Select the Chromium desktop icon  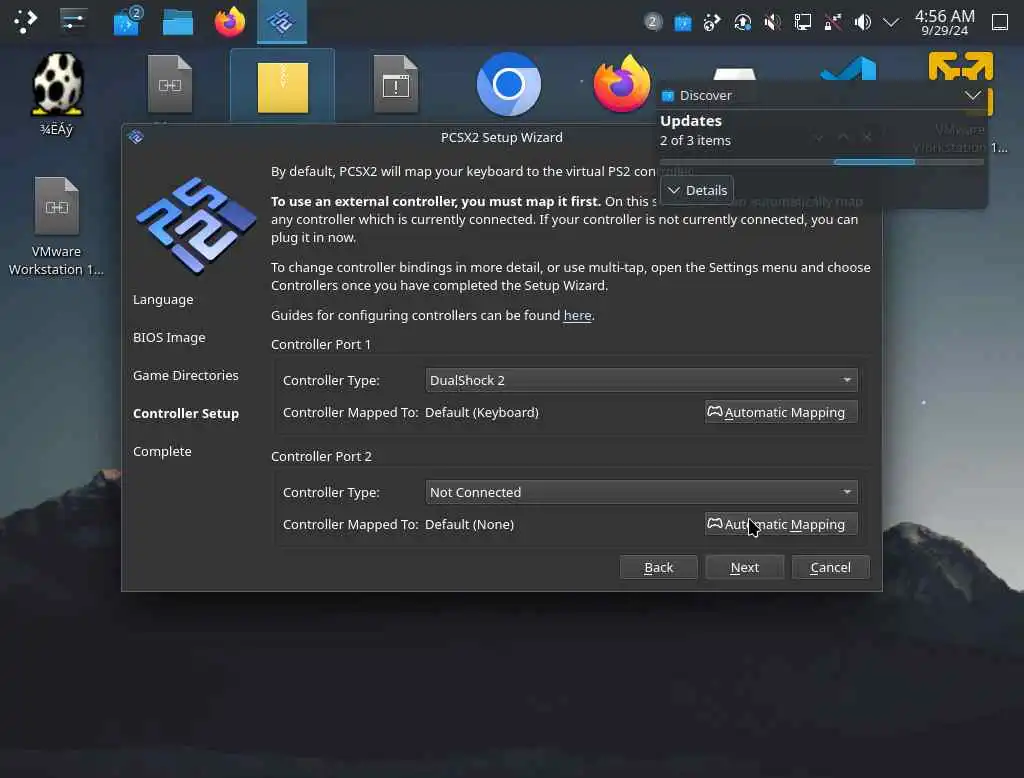(x=508, y=84)
